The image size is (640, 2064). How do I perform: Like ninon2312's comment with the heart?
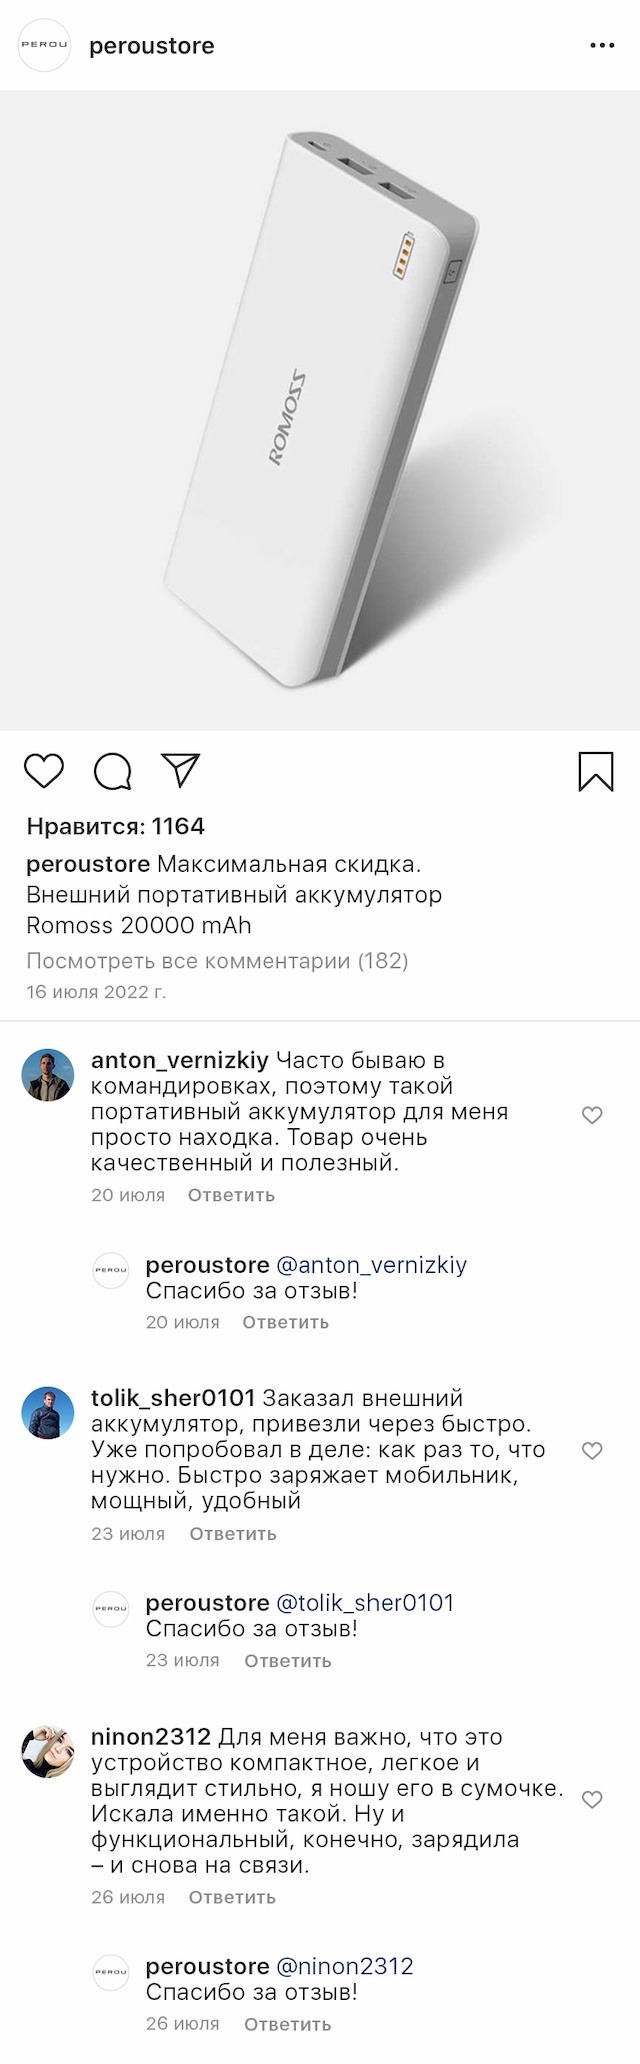592,1800
